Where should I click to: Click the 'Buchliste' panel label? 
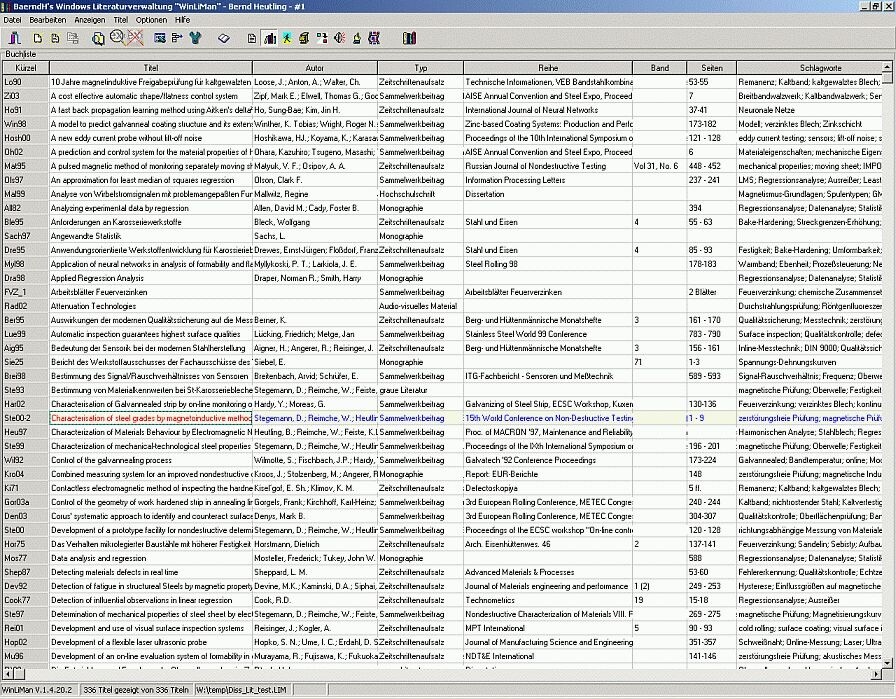(21, 54)
